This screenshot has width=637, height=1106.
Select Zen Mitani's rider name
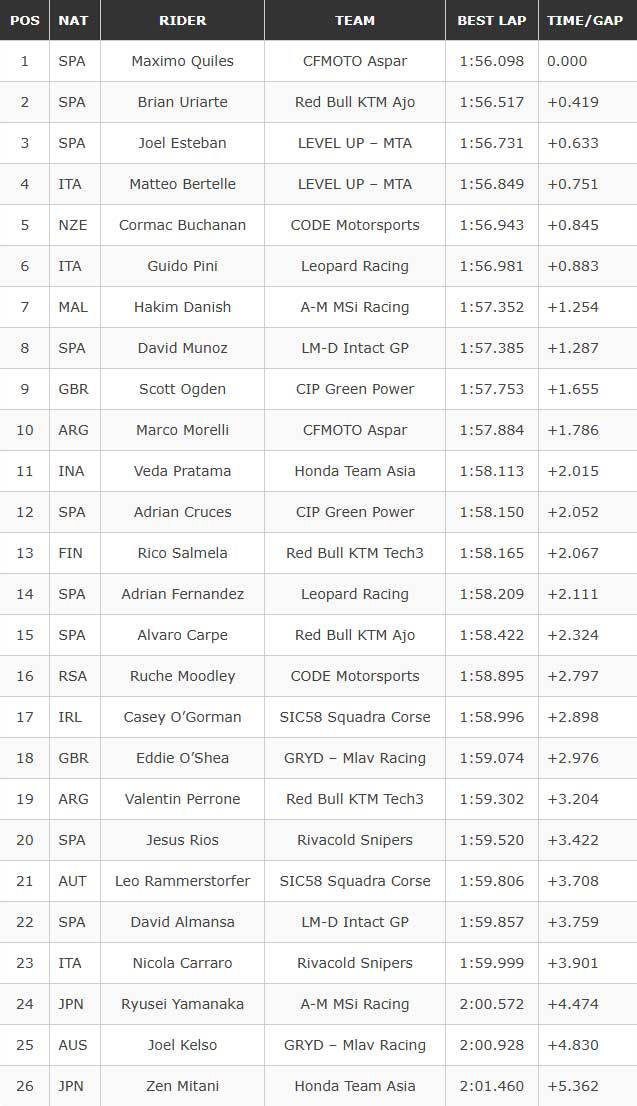182,1086
